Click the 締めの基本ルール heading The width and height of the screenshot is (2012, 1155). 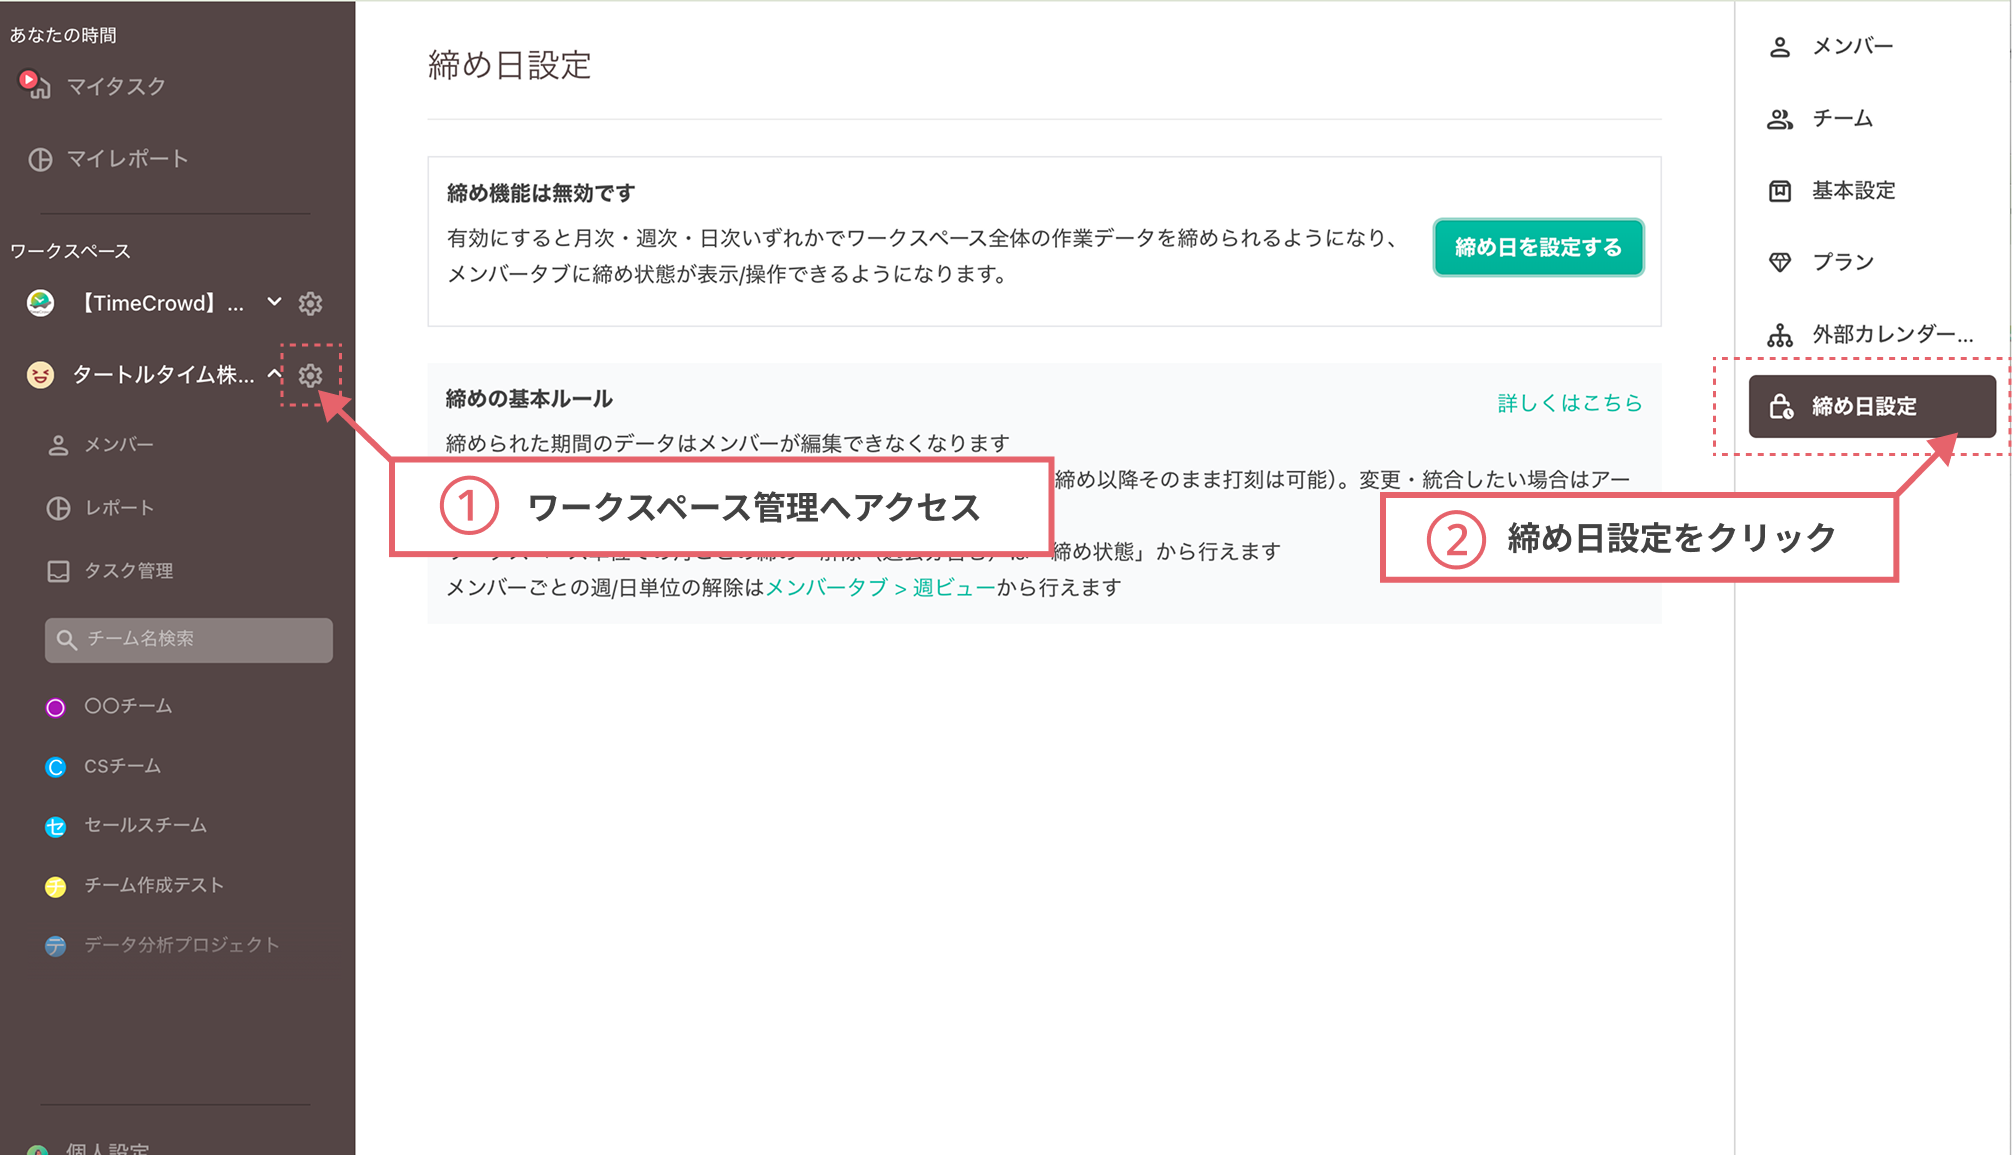pos(529,399)
